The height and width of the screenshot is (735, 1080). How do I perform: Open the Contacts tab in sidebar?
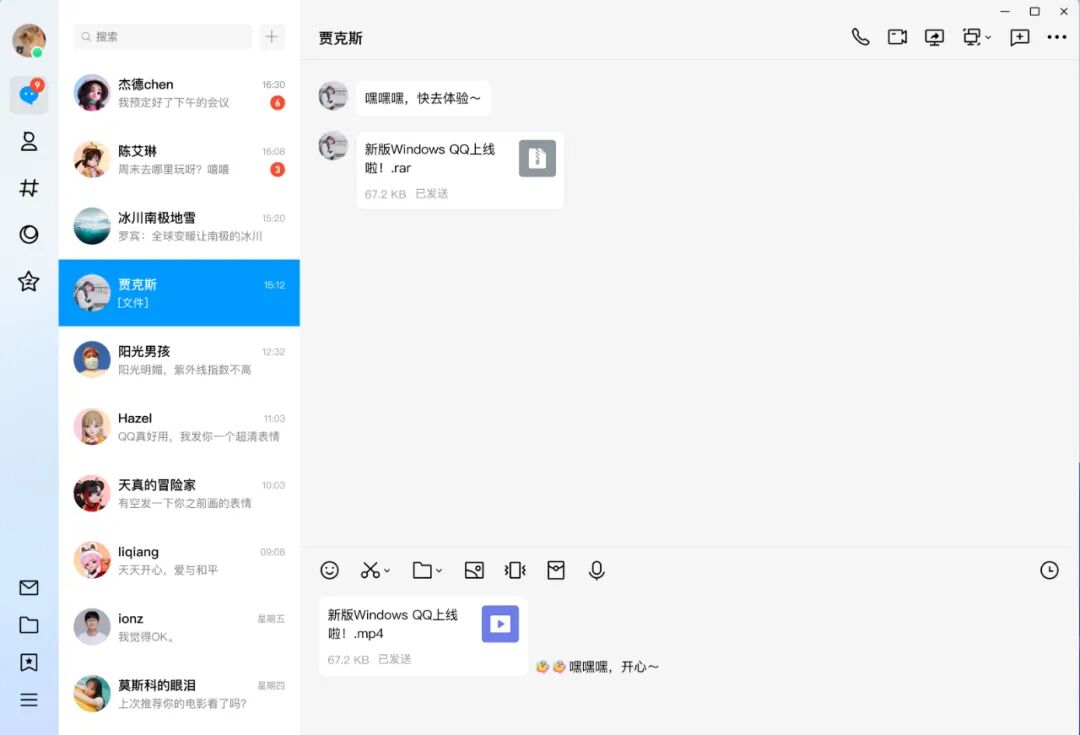[x=29, y=141]
